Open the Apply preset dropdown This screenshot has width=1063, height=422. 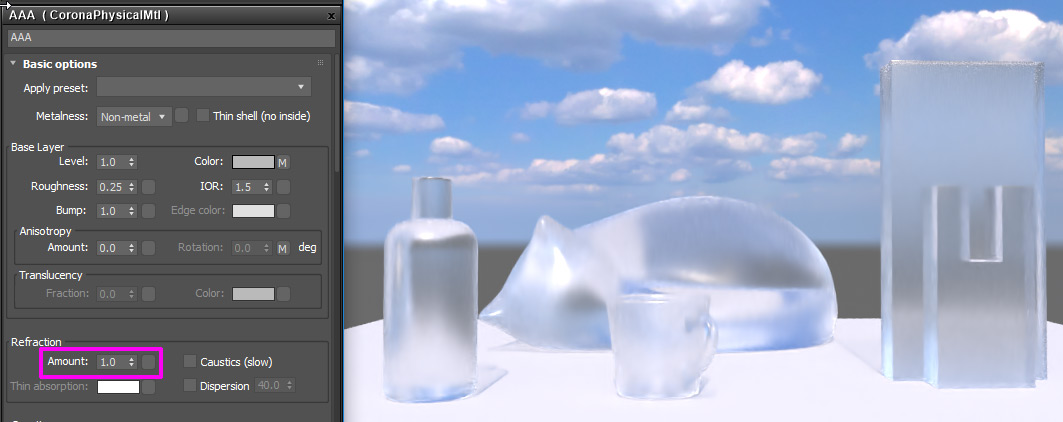point(204,87)
